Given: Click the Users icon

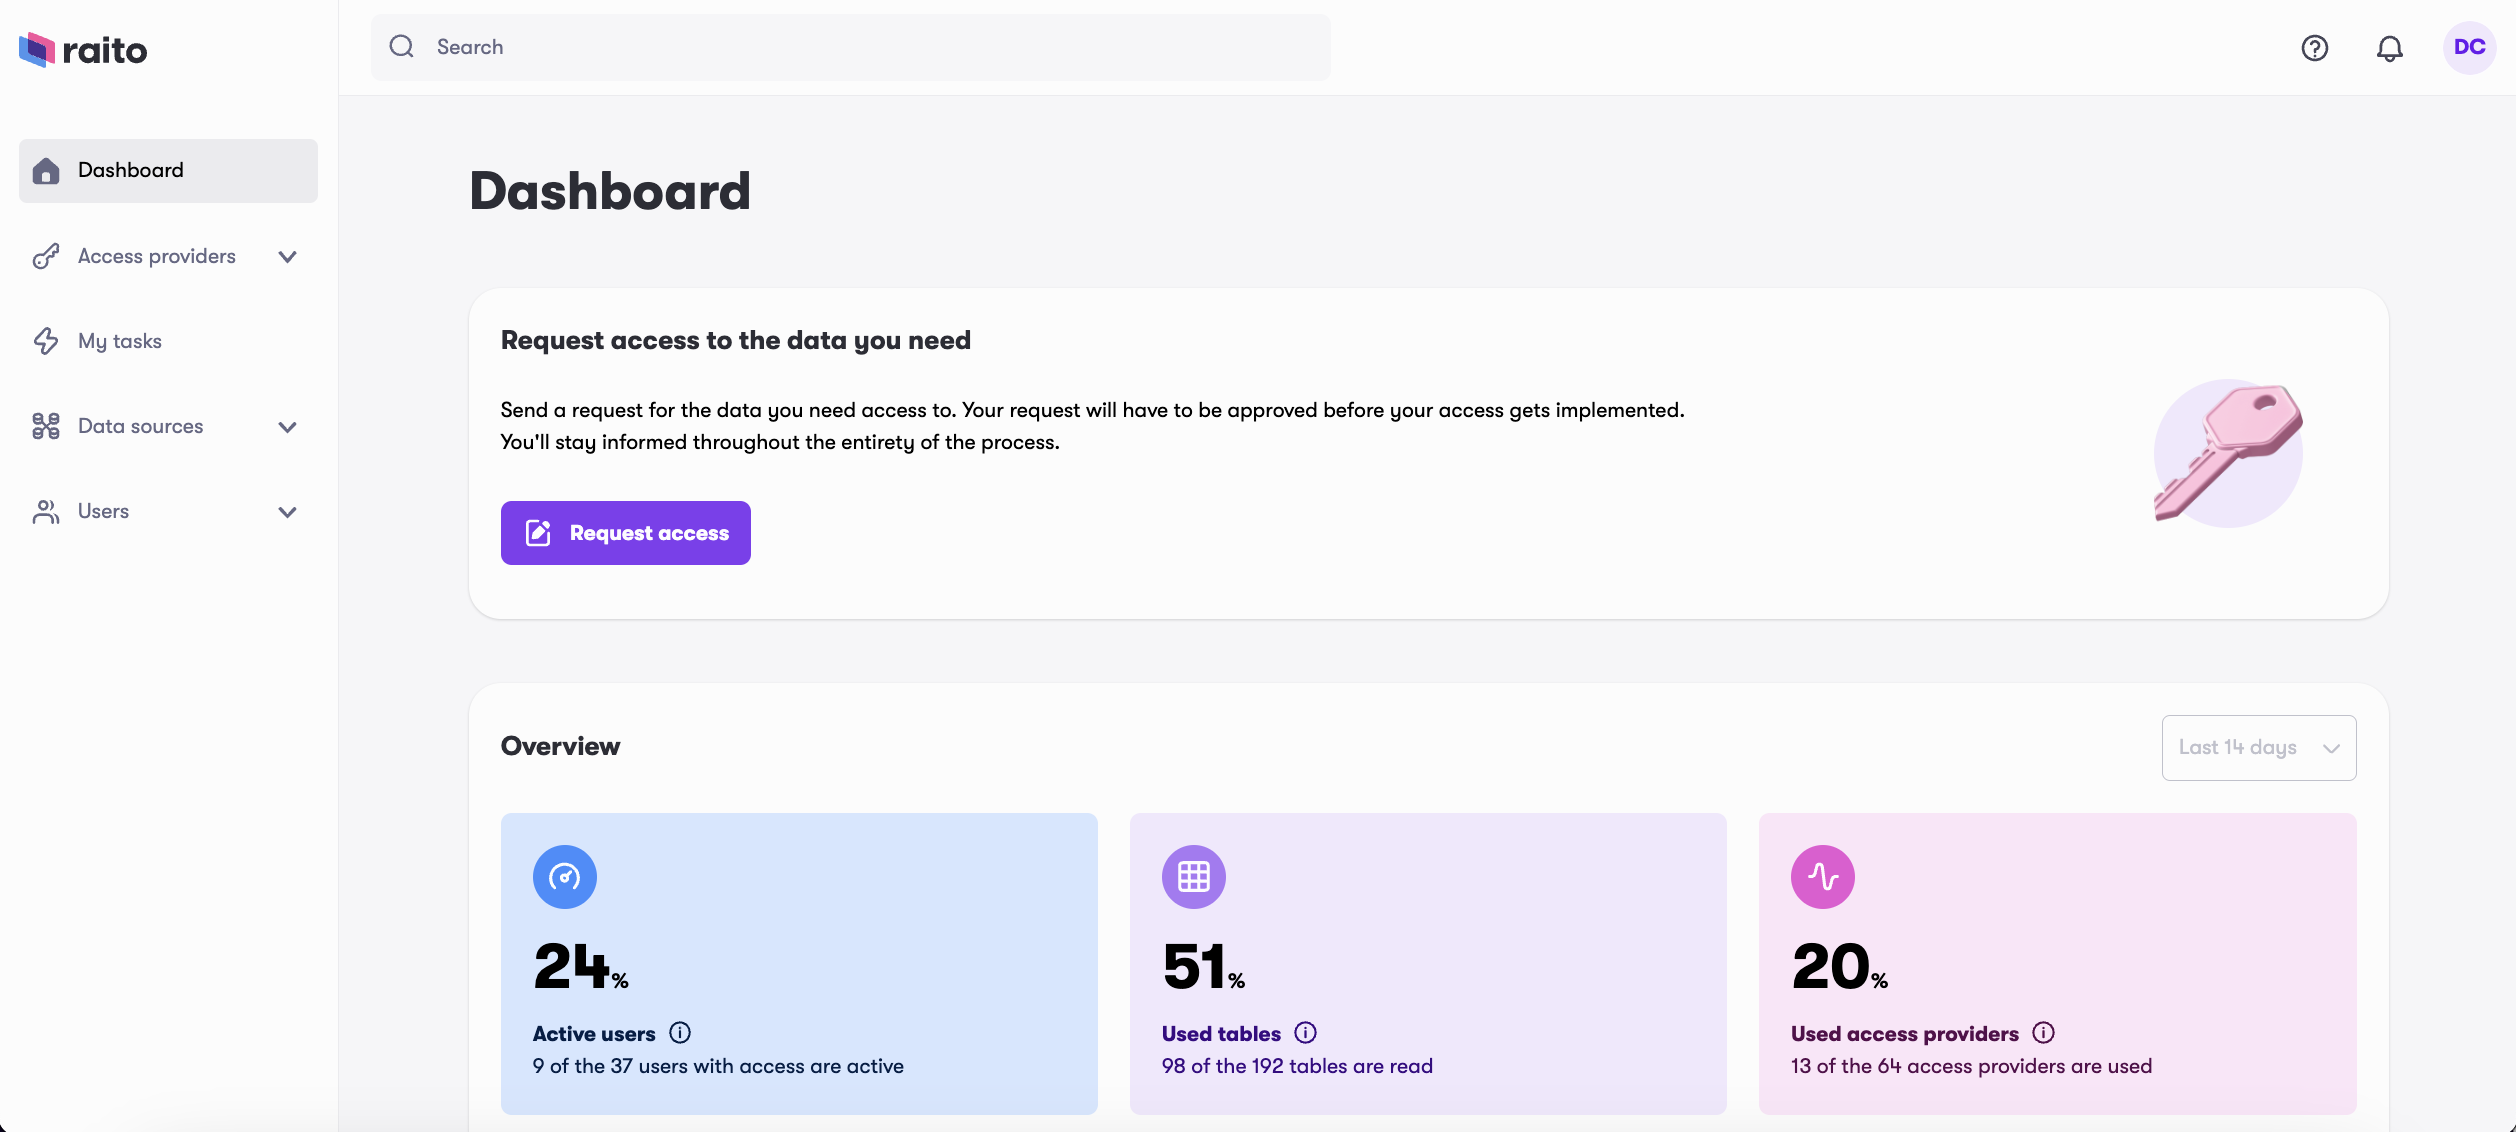Looking at the screenshot, I should 45,512.
